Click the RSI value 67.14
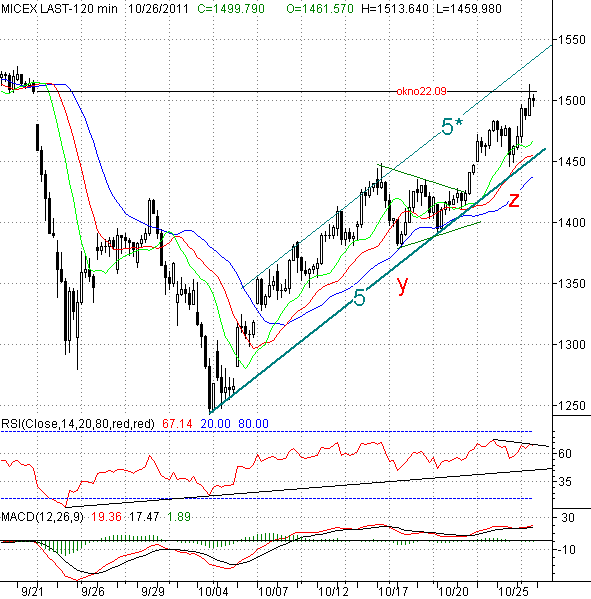Image resolution: width=591 pixels, height=599 pixels. pos(177,424)
